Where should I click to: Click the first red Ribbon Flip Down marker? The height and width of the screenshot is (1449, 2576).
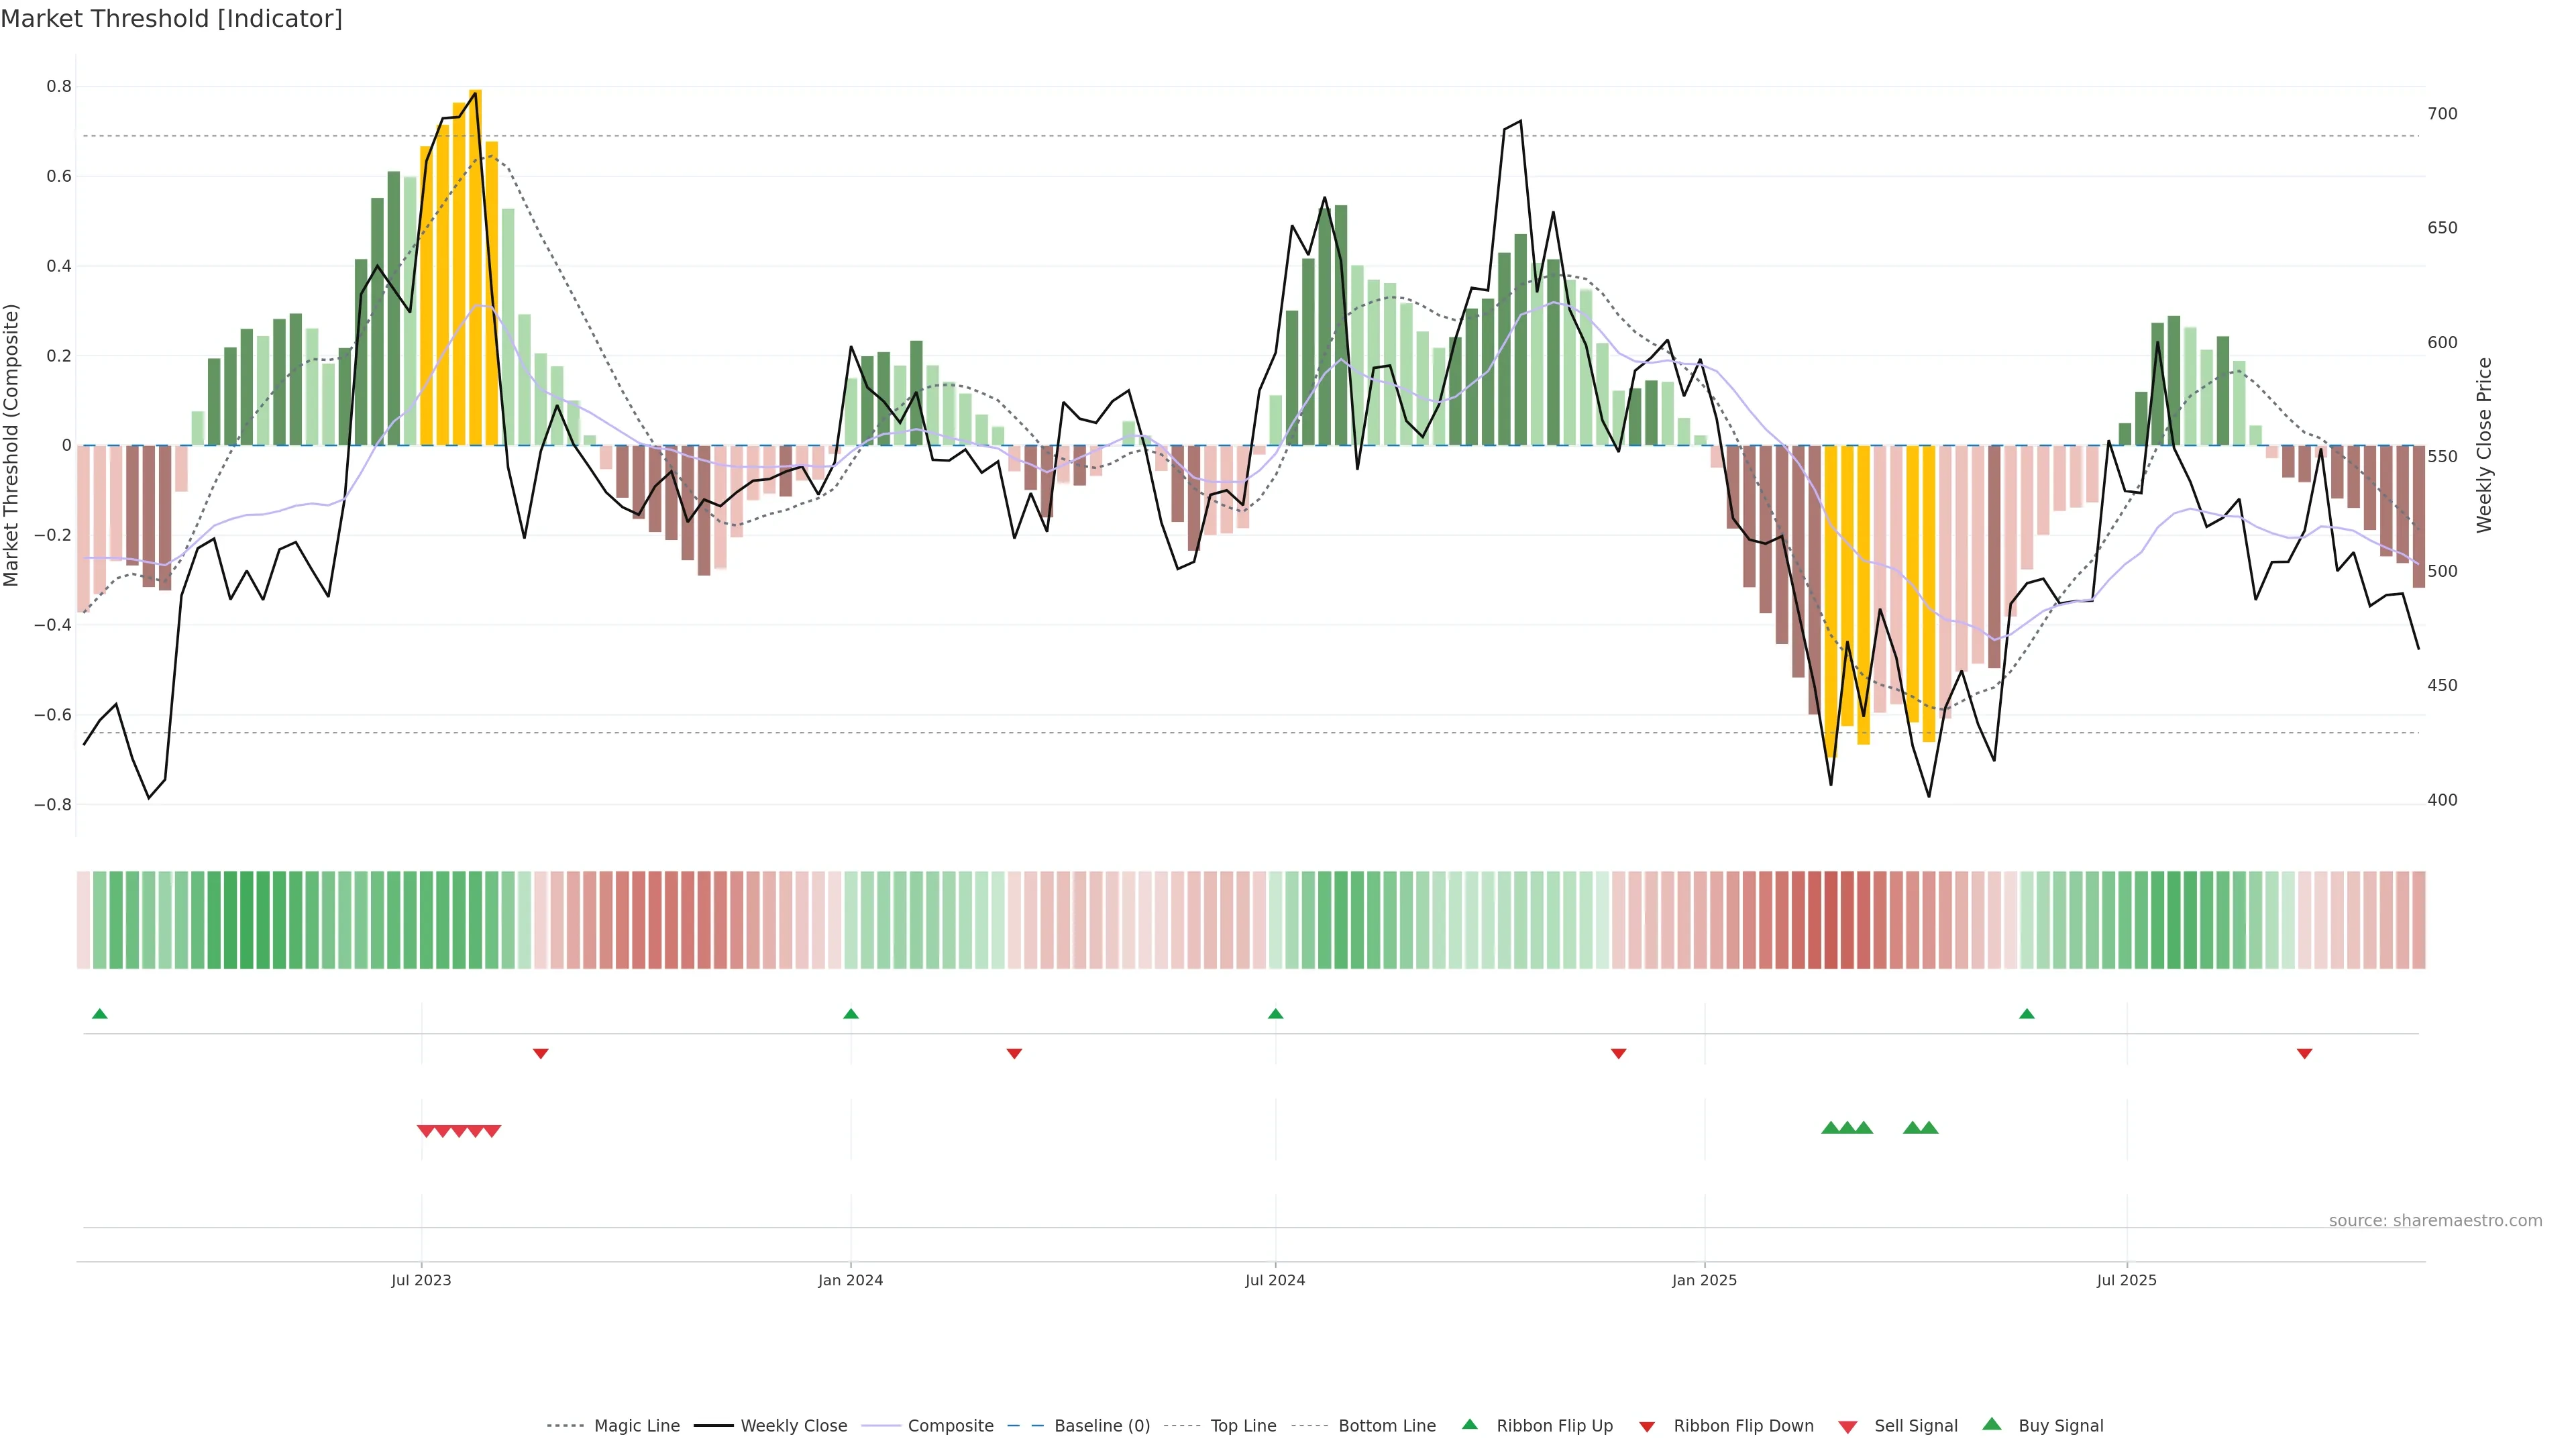[x=541, y=1053]
